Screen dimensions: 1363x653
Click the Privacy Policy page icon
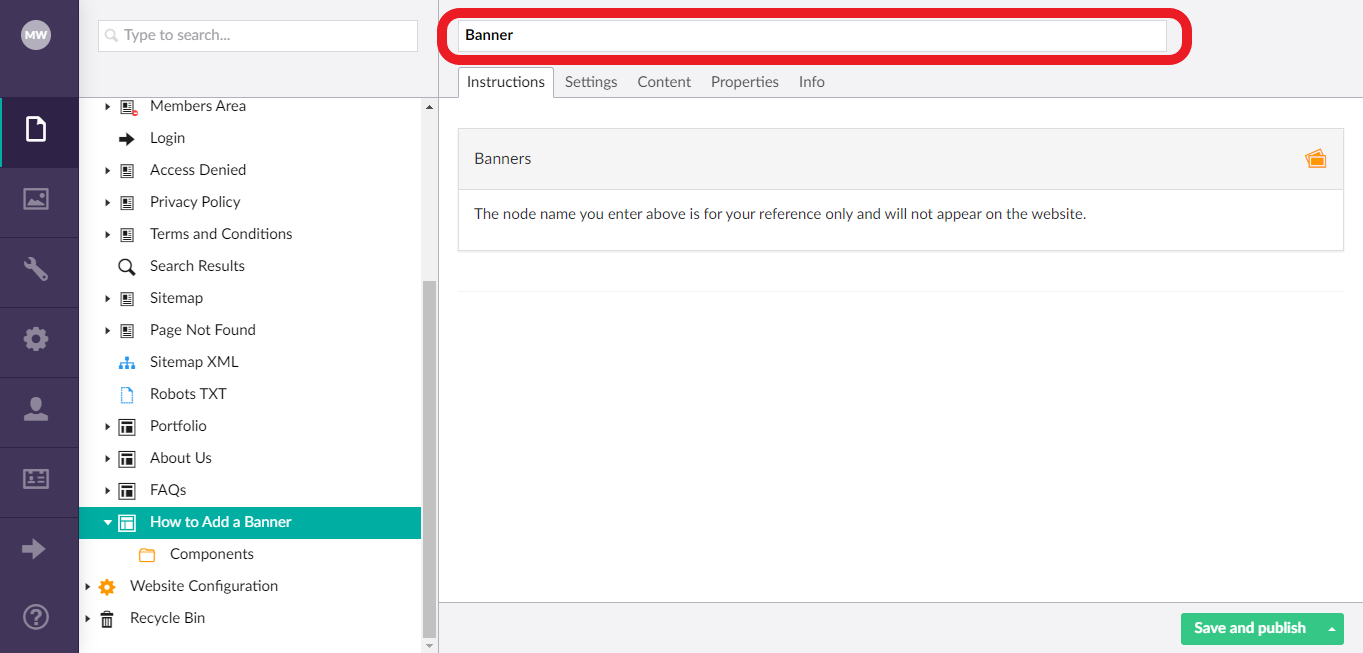click(x=127, y=203)
